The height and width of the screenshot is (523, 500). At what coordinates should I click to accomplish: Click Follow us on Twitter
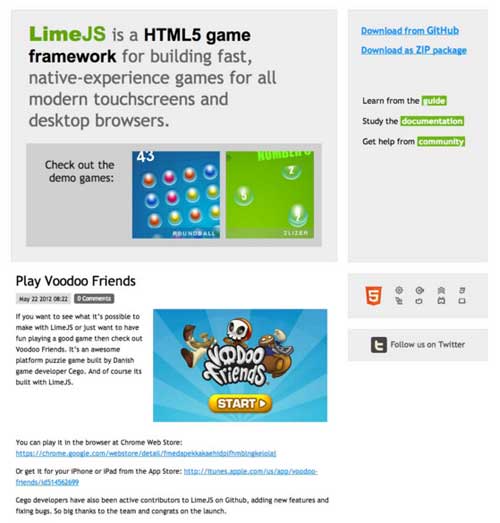428,345
